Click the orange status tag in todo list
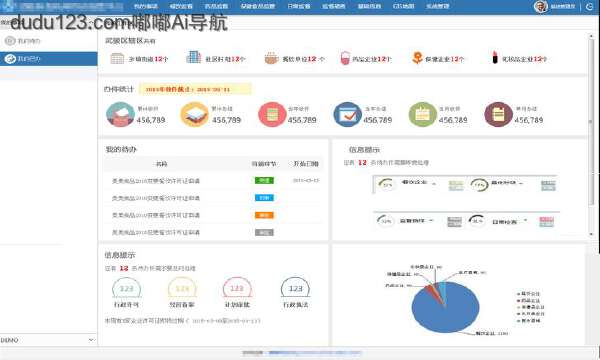 point(264,215)
